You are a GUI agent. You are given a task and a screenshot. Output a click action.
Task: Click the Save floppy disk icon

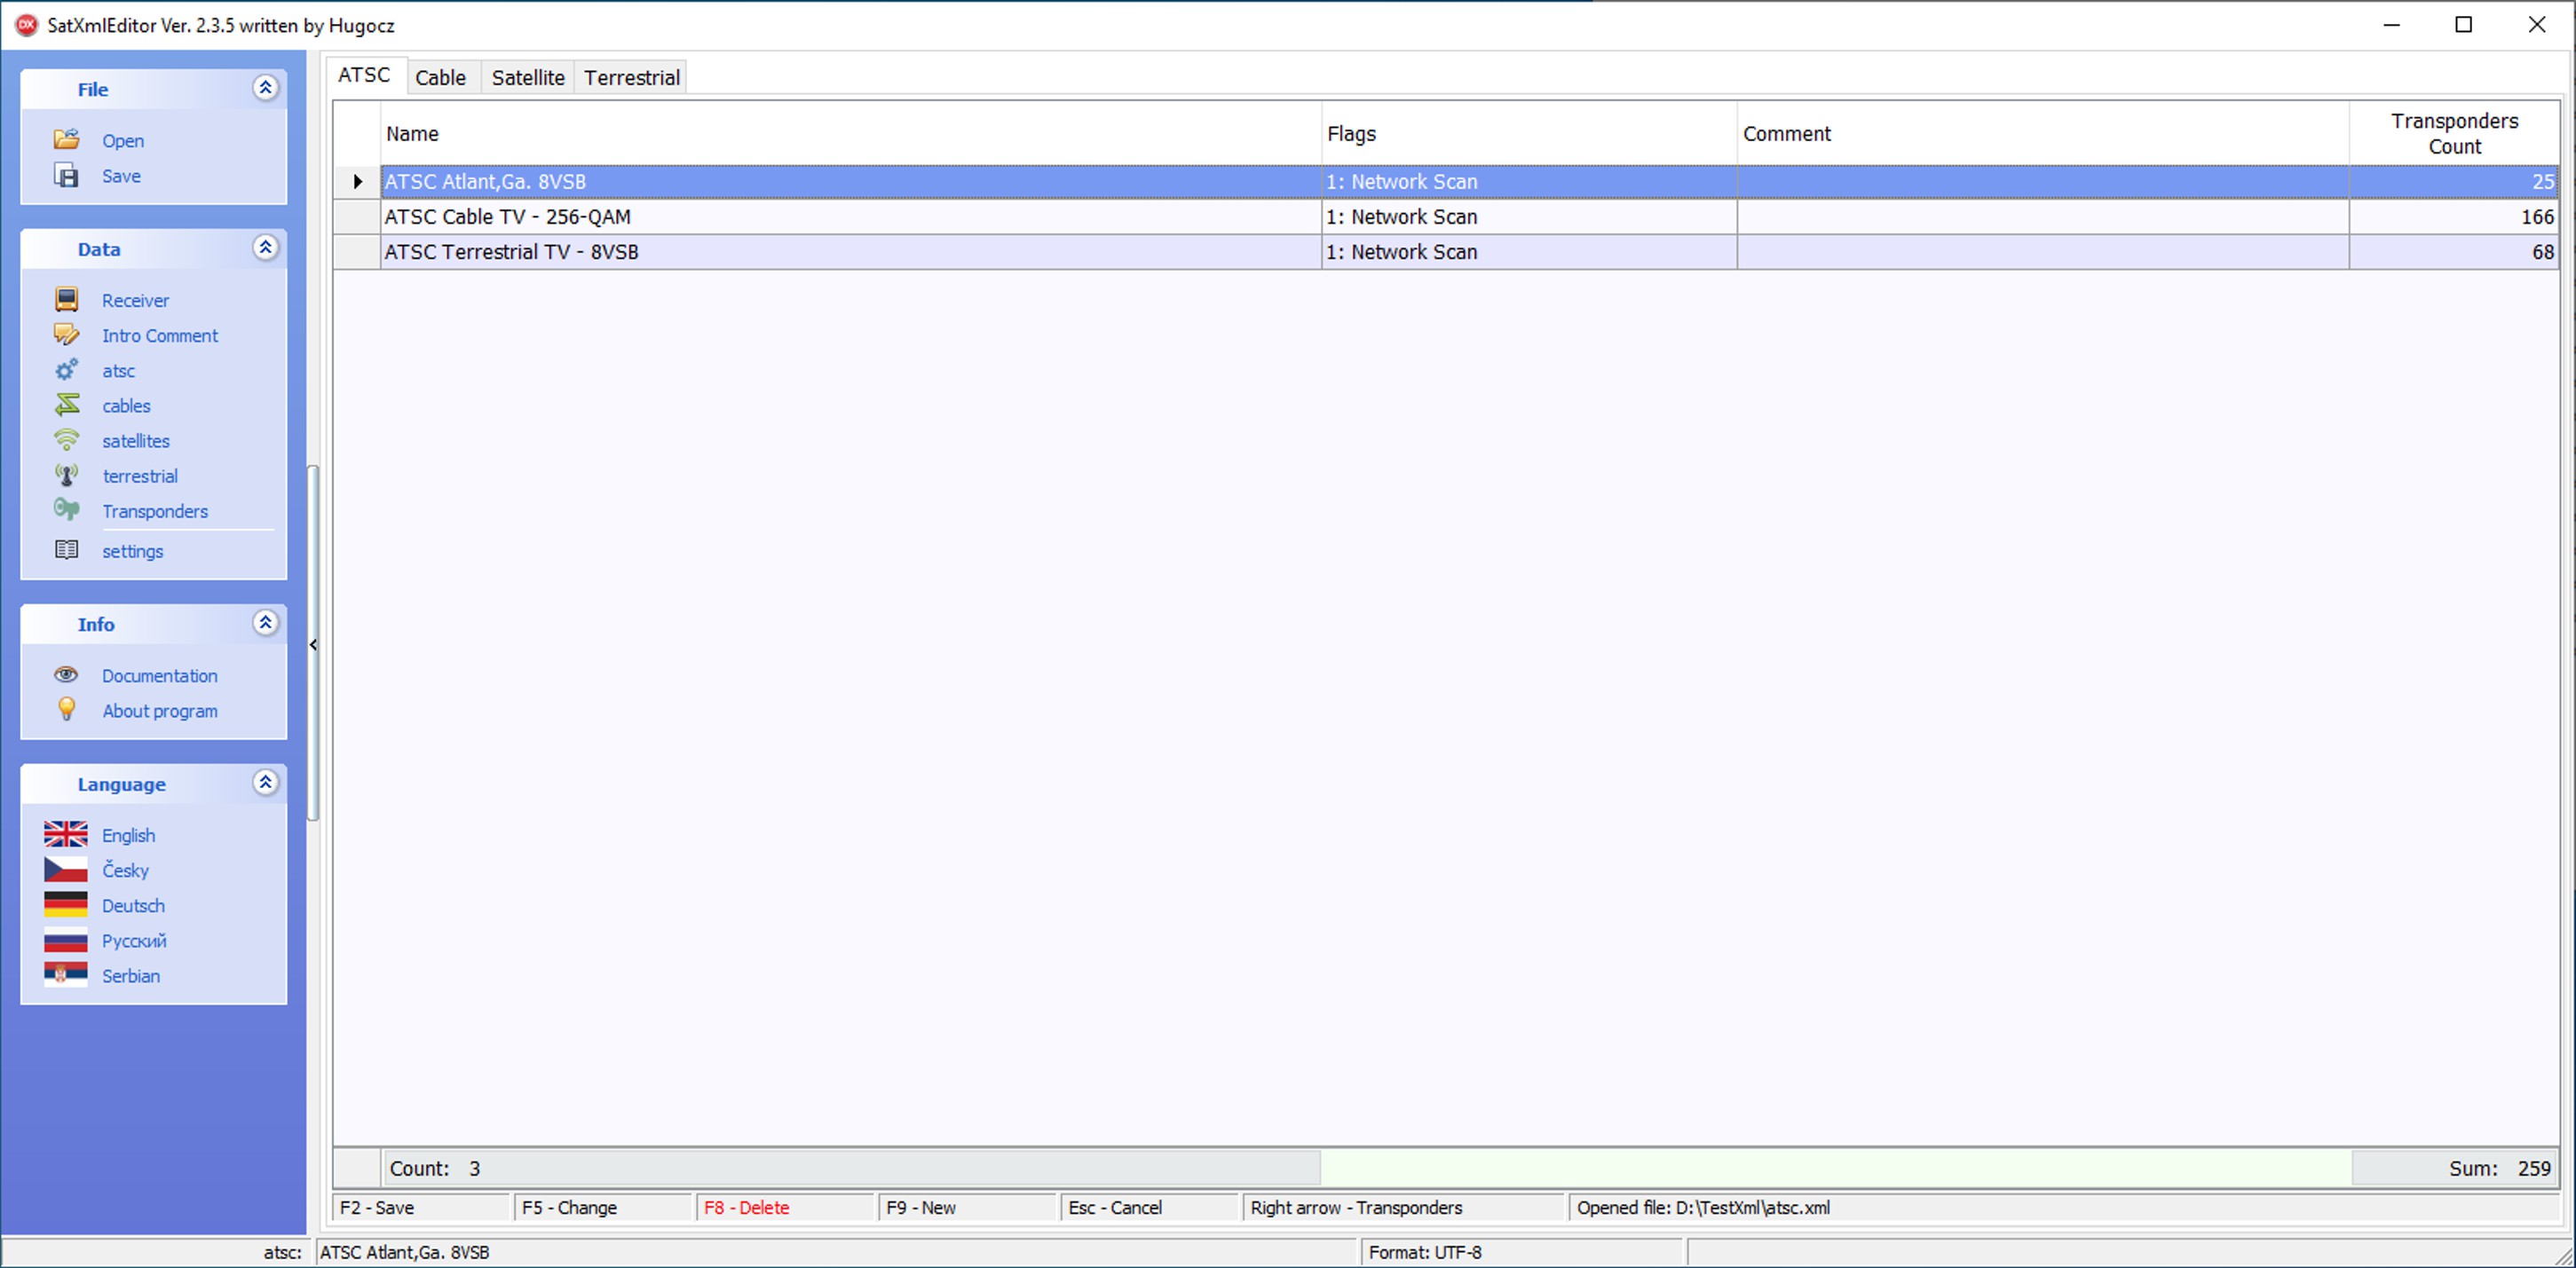click(x=66, y=176)
